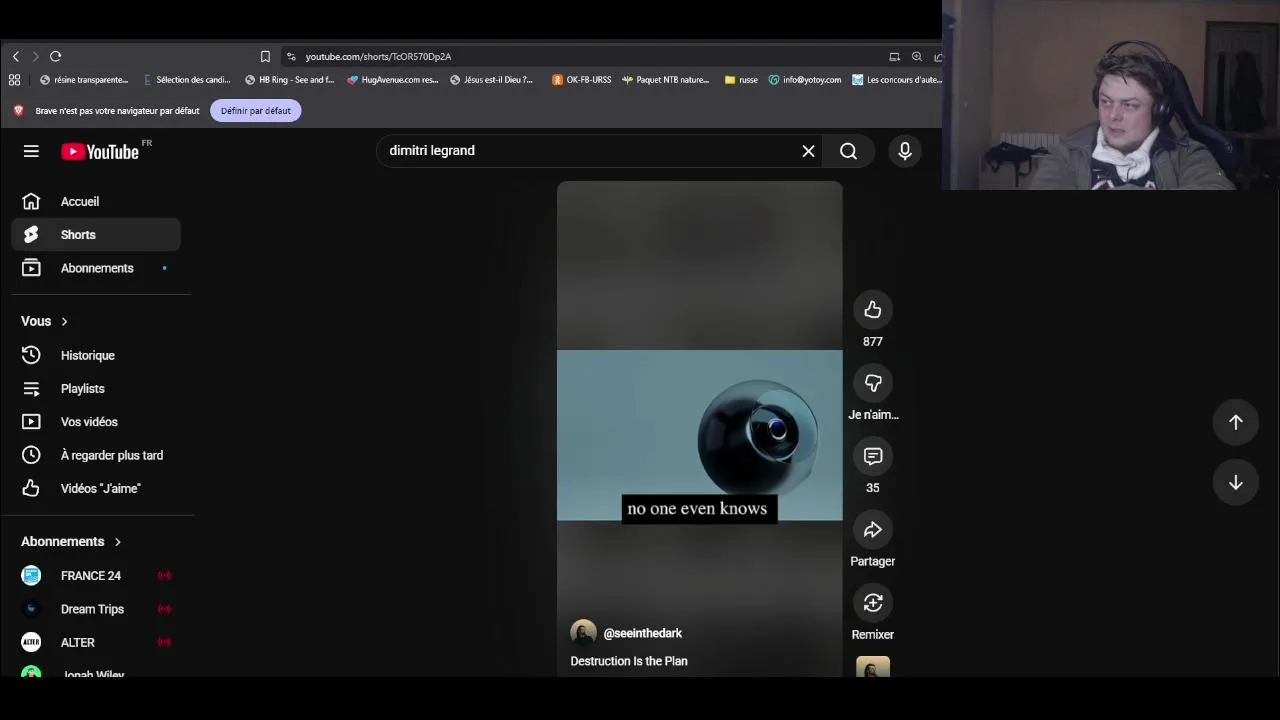Click the Remixer icon

[873, 603]
